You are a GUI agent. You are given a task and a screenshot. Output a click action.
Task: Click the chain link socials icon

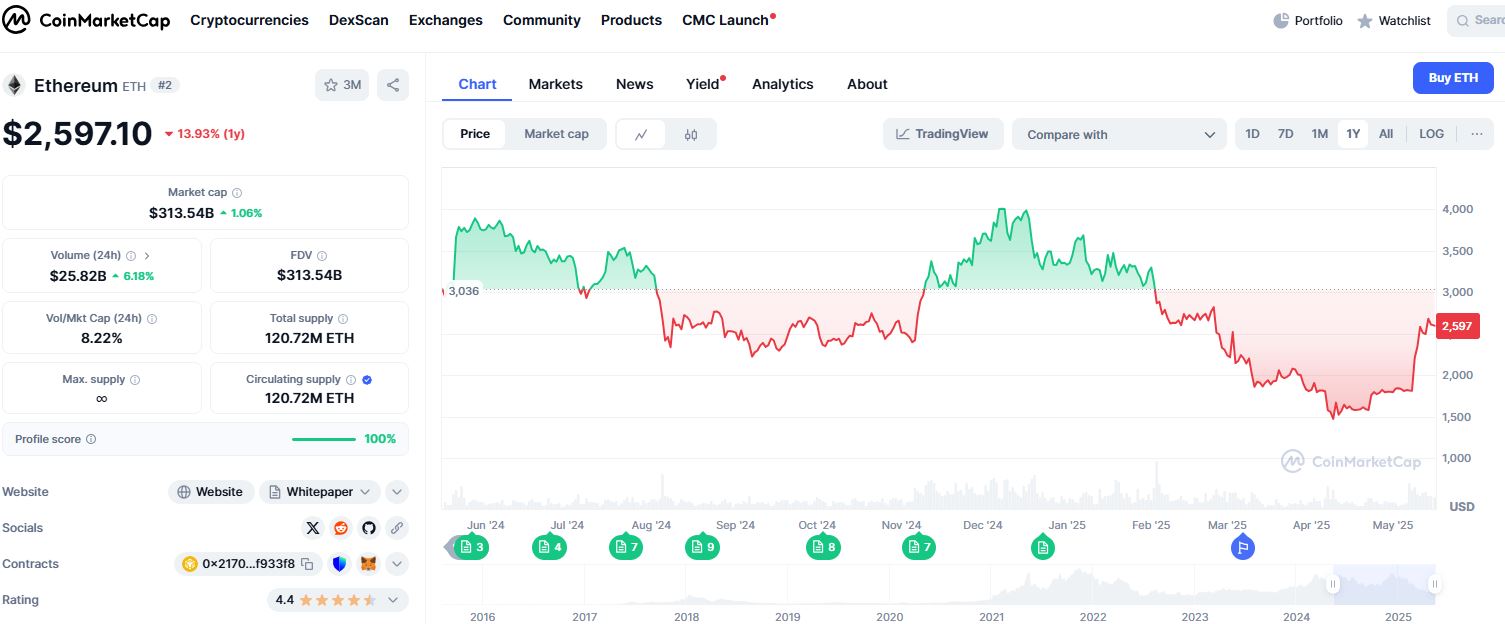click(x=397, y=528)
